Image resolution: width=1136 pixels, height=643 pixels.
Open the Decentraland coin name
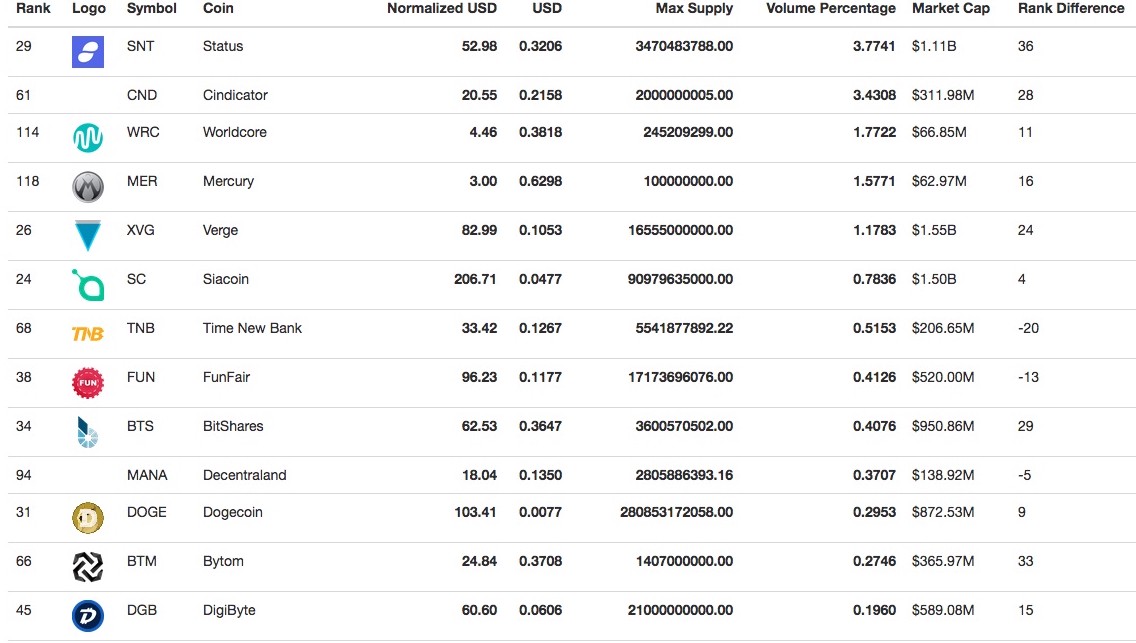tap(244, 475)
